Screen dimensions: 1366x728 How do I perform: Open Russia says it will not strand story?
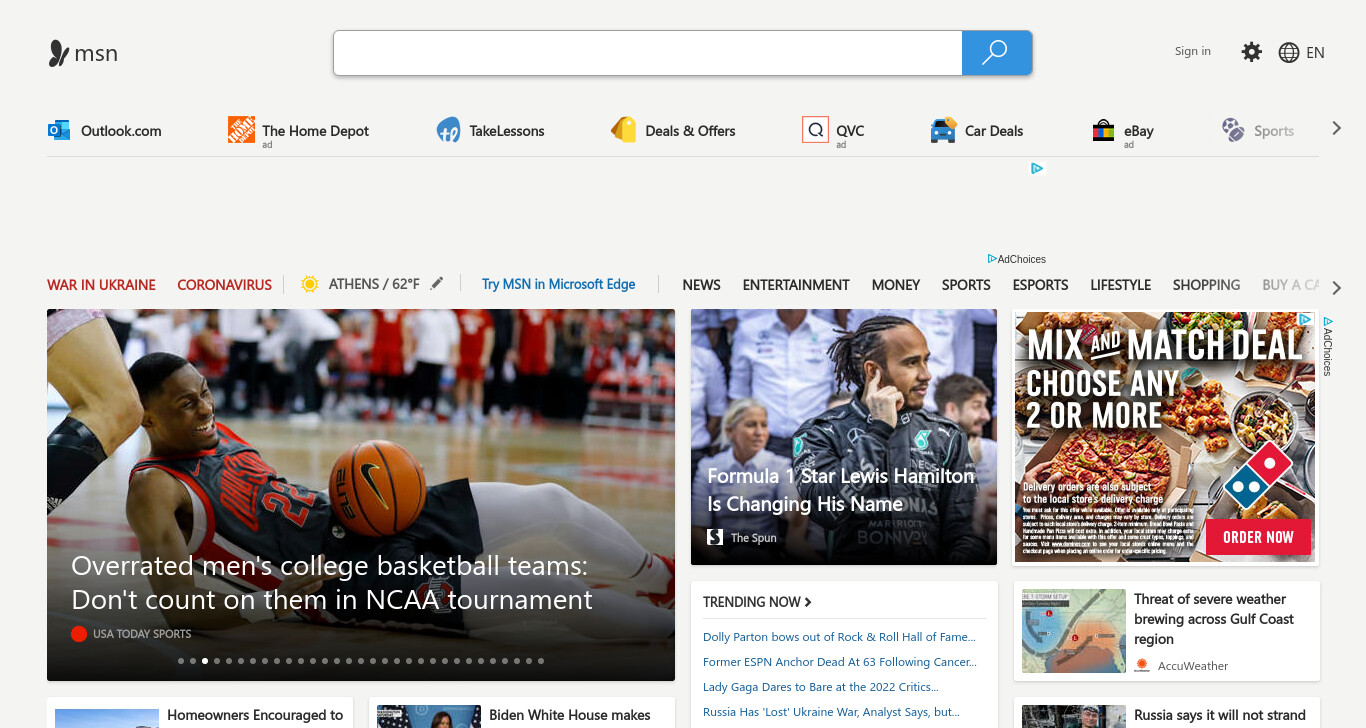pos(1220,715)
